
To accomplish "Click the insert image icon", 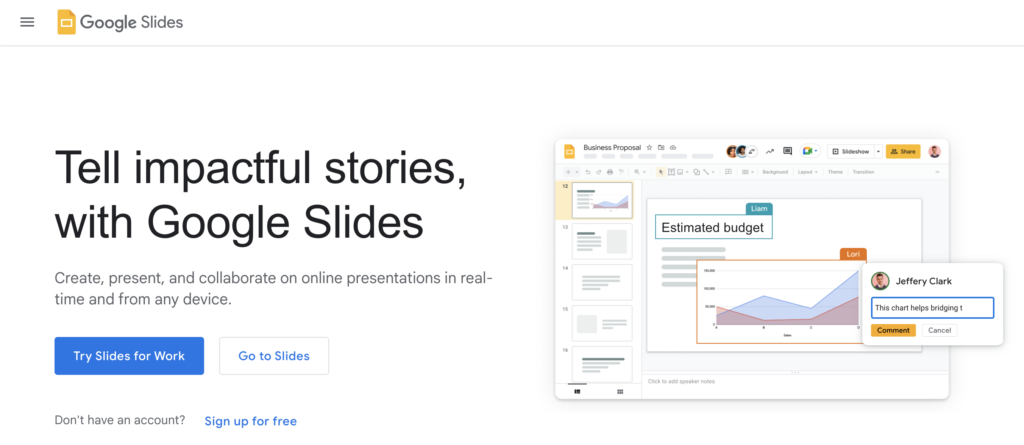I will [680, 172].
